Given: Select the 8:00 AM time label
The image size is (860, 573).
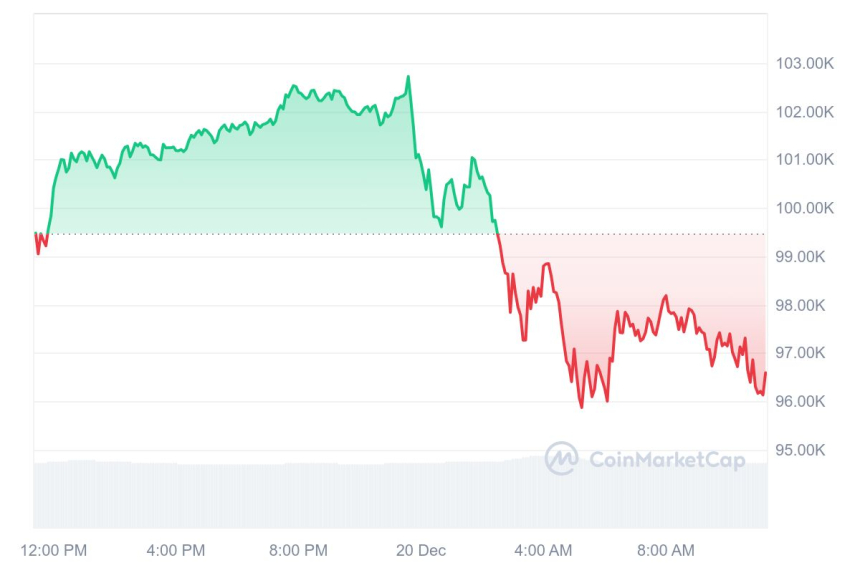Looking at the screenshot, I should (665, 550).
